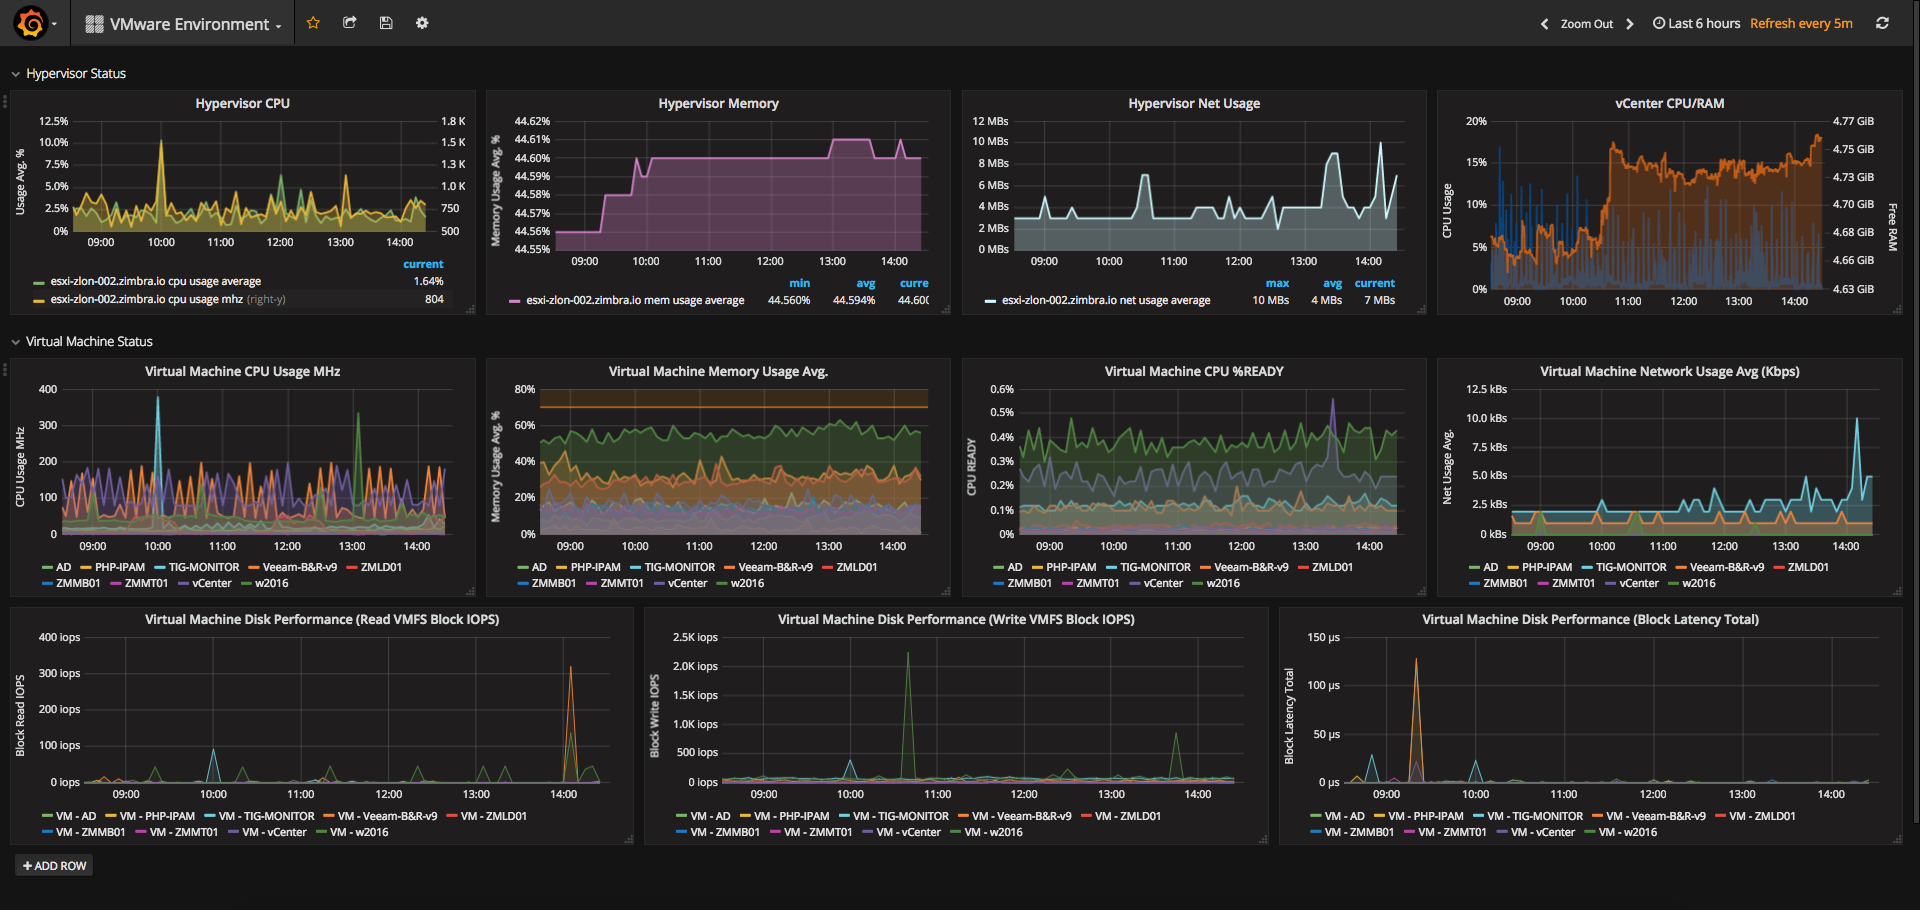Toggle esxi-zlon-002 cpu usage average series

pyautogui.click(x=155, y=282)
